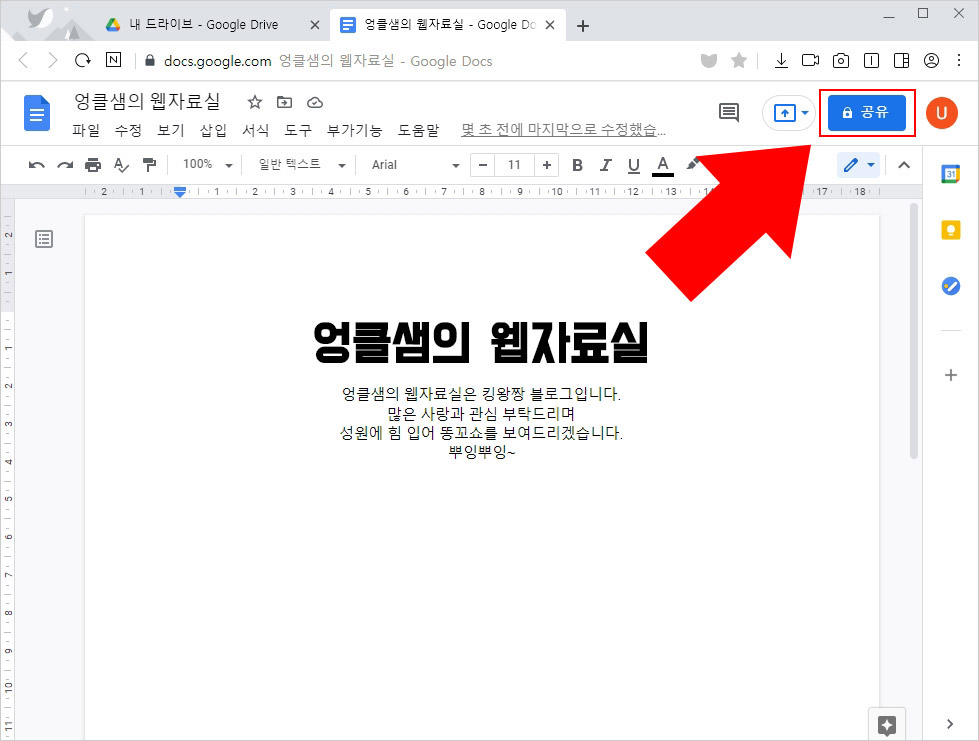Viewport: 979px width, 741px height.
Task: Print the document with printer icon
Action: pos(93,165)
